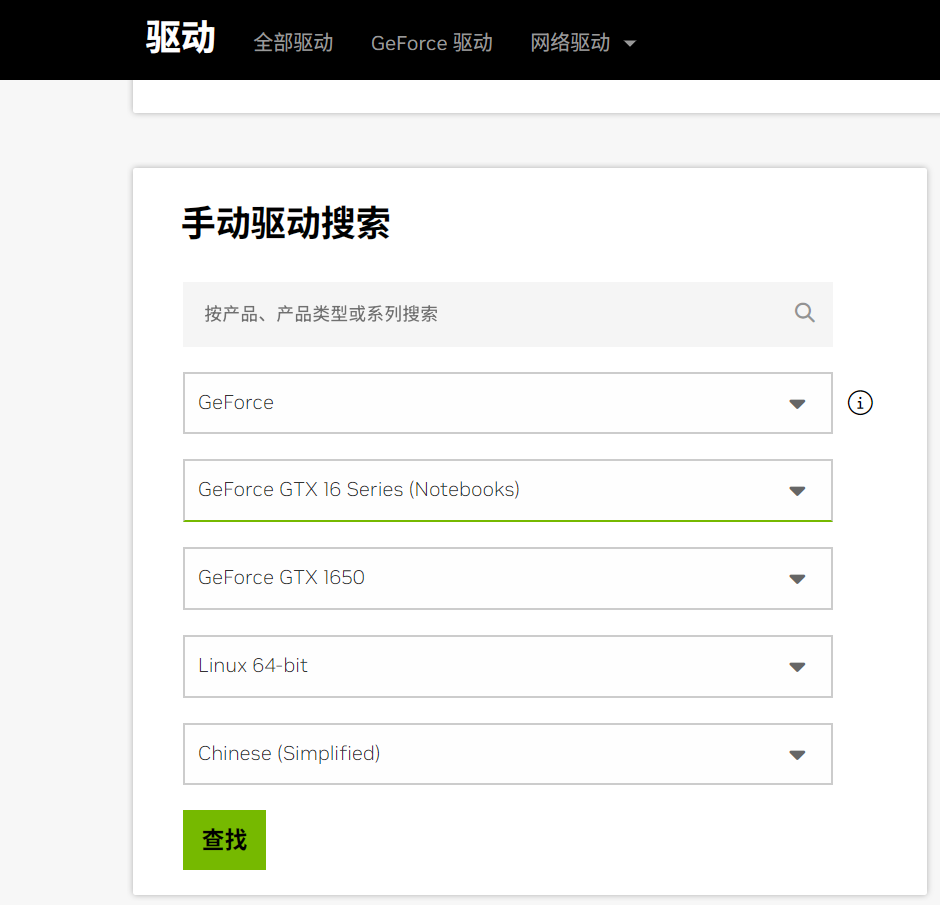Expand the 网络驱动 menu arrow
Screen dimensions: 940x905
coord(629,44)
